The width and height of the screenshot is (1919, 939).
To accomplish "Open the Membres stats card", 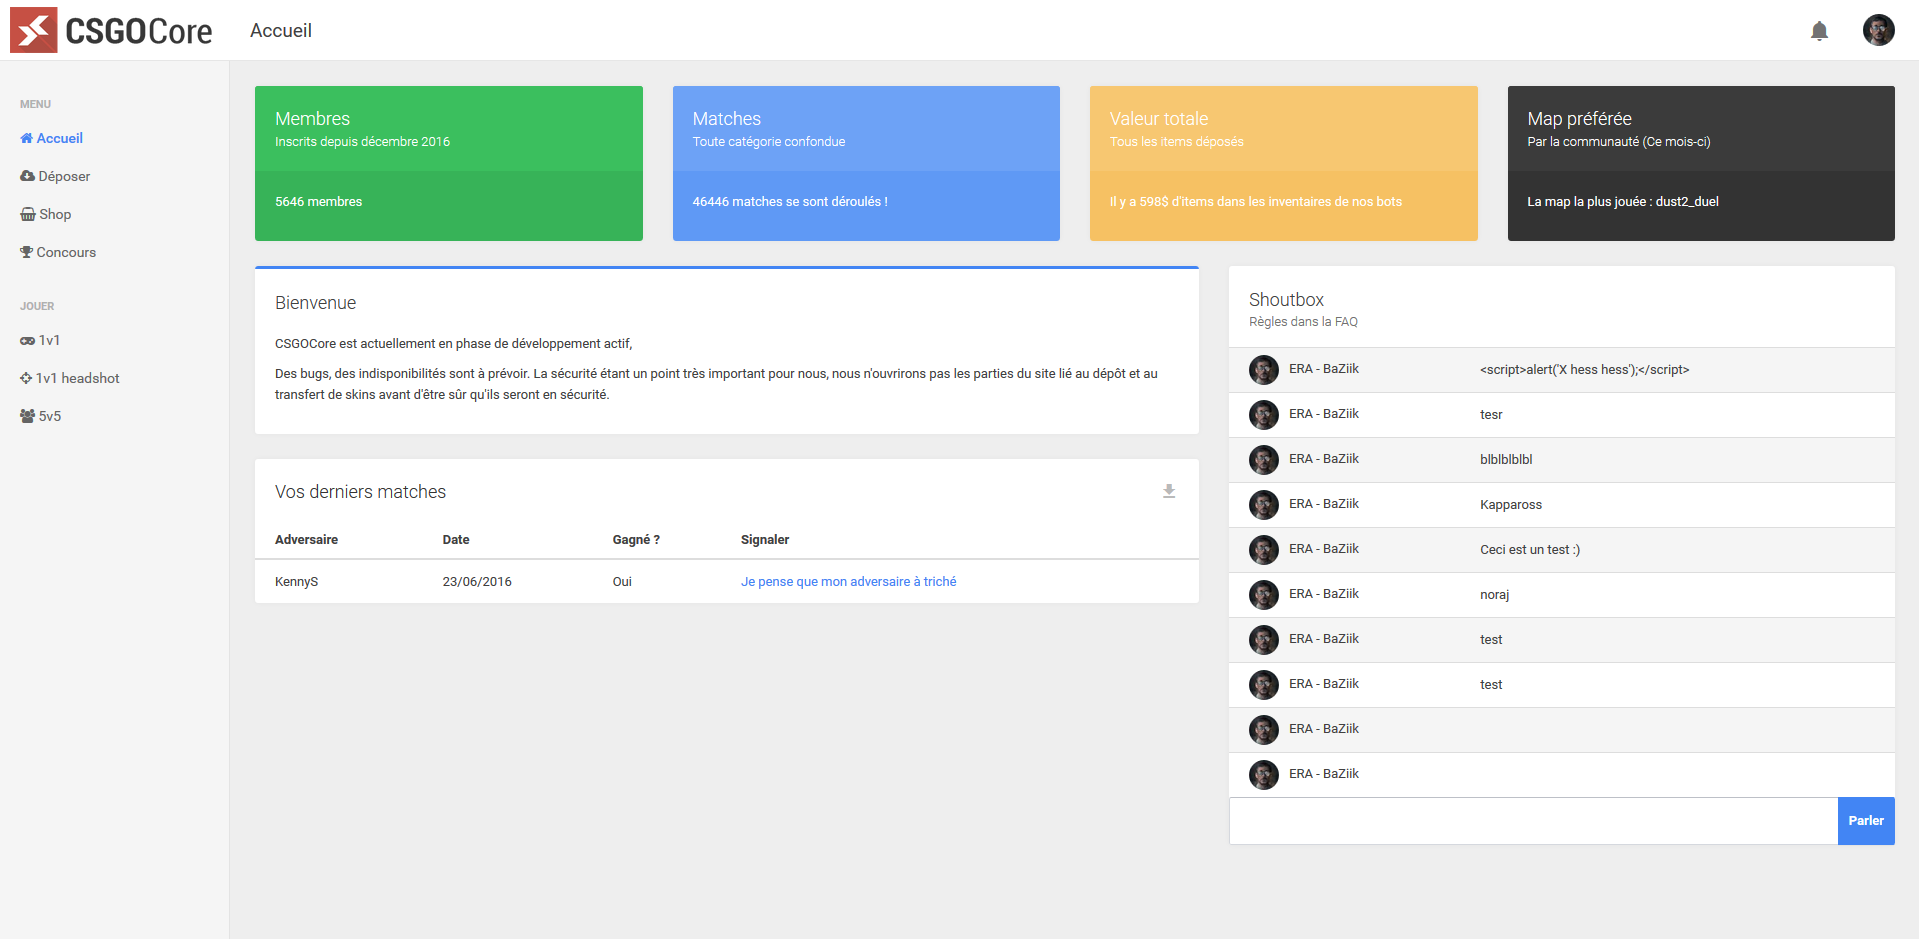I will click(449, 163).
